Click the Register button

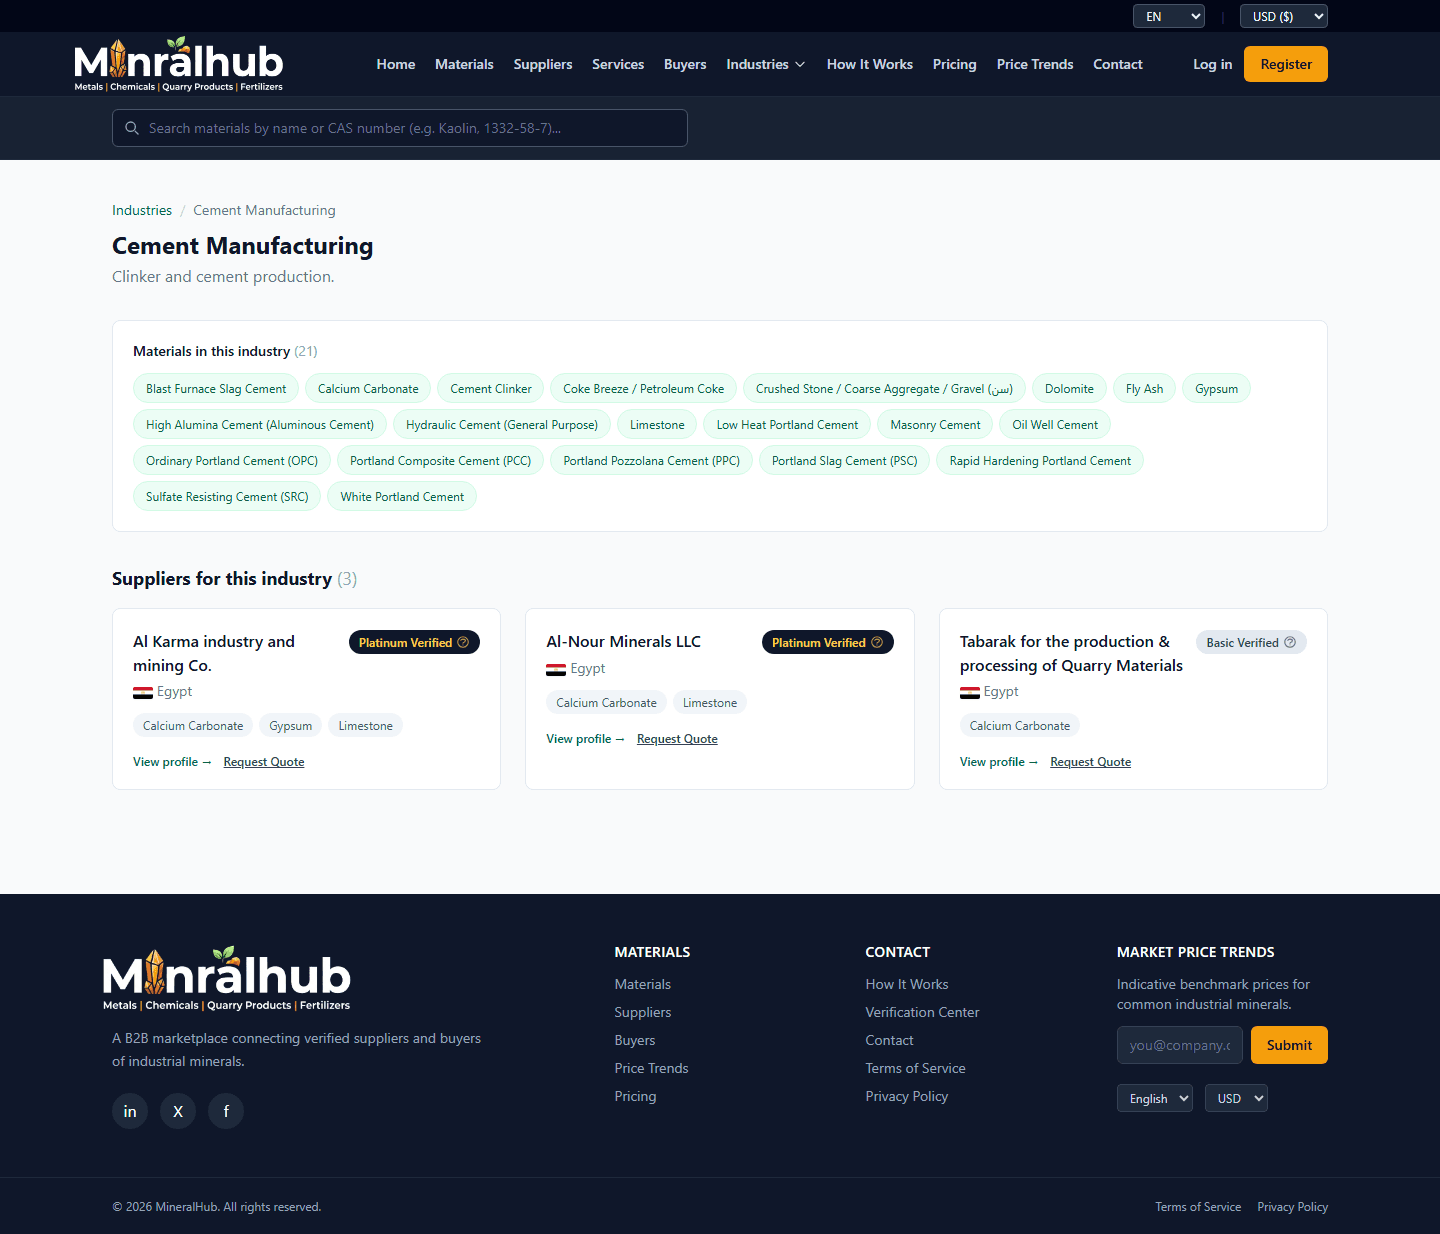(x=1286, y=64)
